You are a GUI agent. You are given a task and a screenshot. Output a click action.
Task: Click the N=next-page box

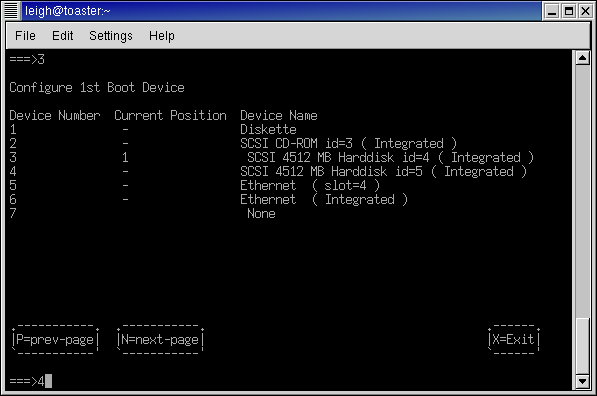(160, 339)
